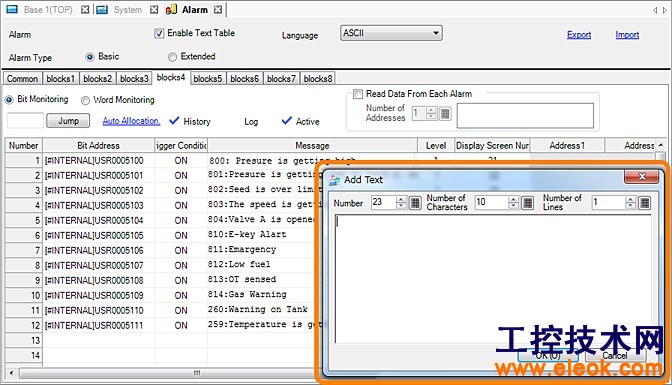Click the Base 1(TOP) screen icon
Viewport: 672px width, 385px height.
[12, 9]
